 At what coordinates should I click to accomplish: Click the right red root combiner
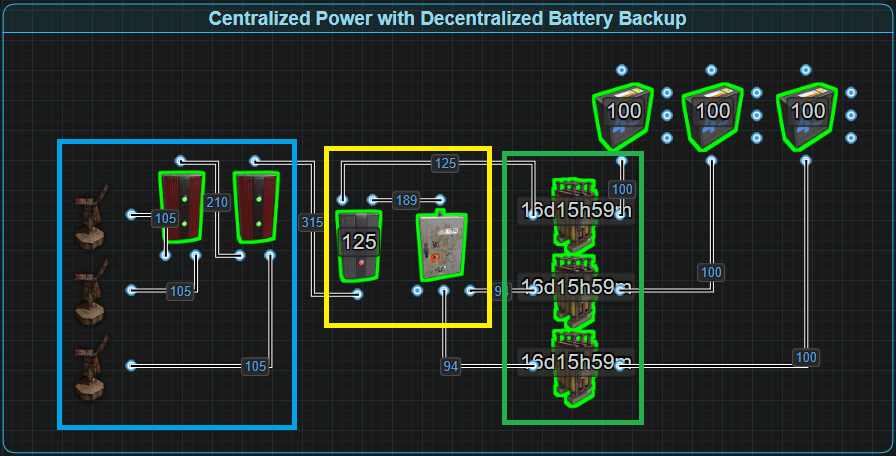point(257,206)
